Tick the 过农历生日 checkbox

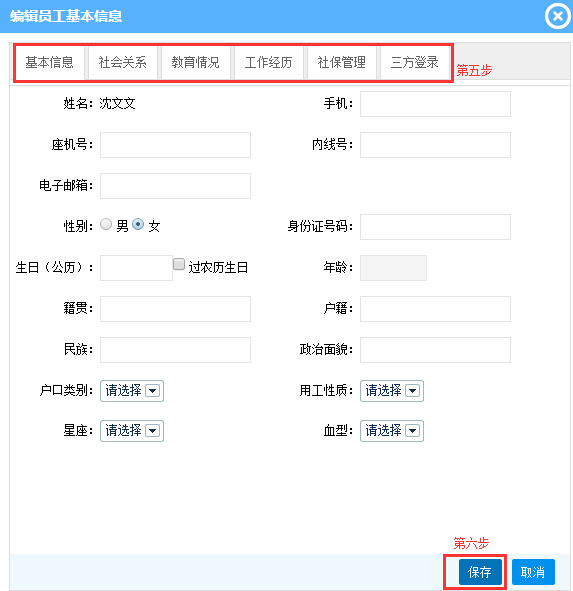point(179,264)
